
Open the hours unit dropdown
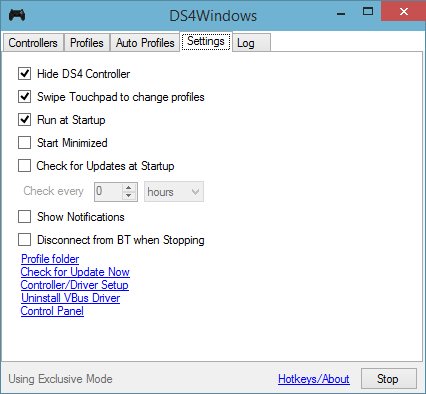coord(174,192)
